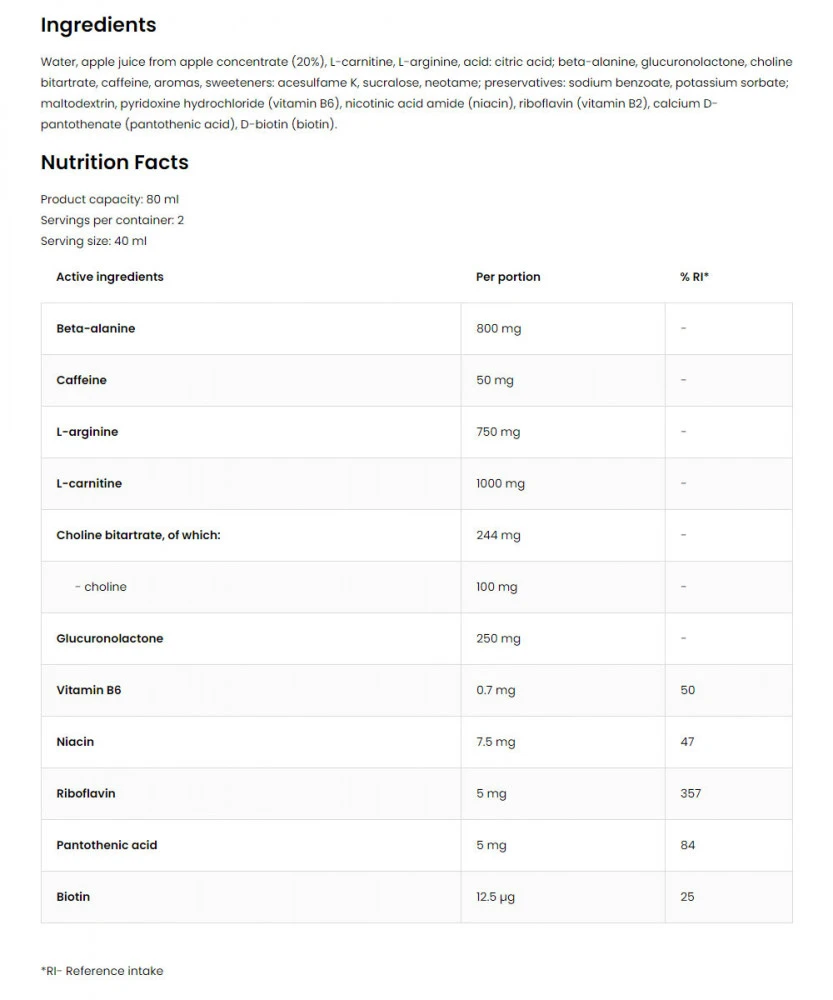The width and height of the screenshot is (833, 1000).
Task: Click the L-carnitine 1000 mg value
Action: click(500, 484)
